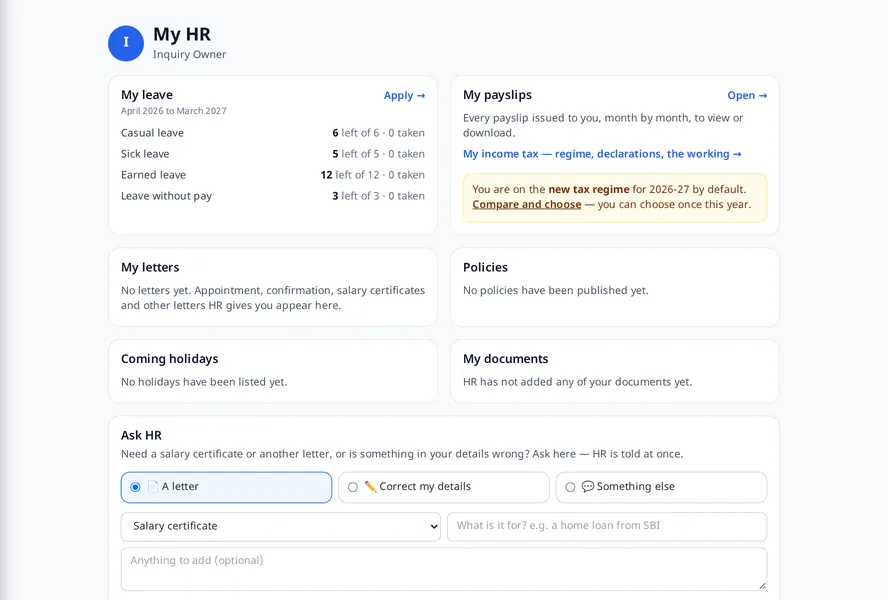This screenshot has width=888, height=600.
Task: Click 'April 2026 to March 2027' period text
Action: click(x=173, y=110)
